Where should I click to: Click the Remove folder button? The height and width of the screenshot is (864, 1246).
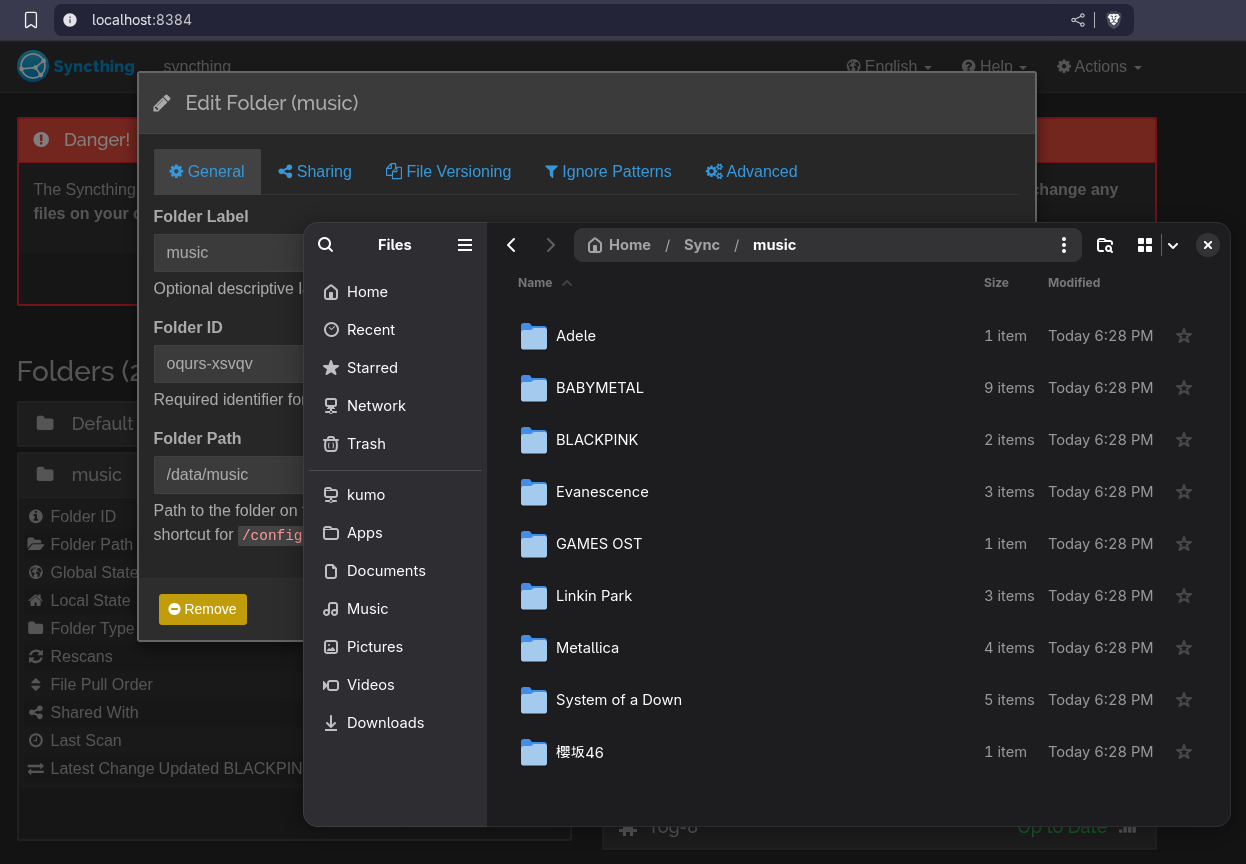pos(203,609)
